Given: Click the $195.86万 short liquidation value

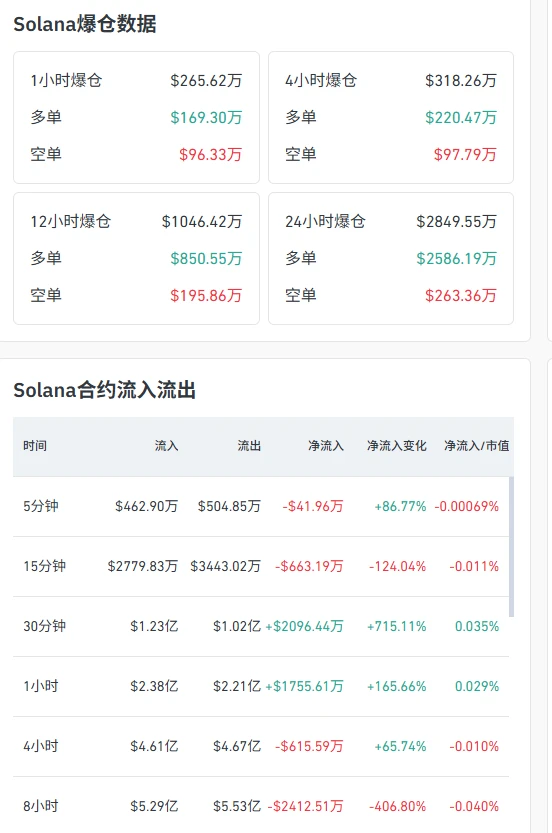Looking at the screenshot, I should (x=206, y=295).
